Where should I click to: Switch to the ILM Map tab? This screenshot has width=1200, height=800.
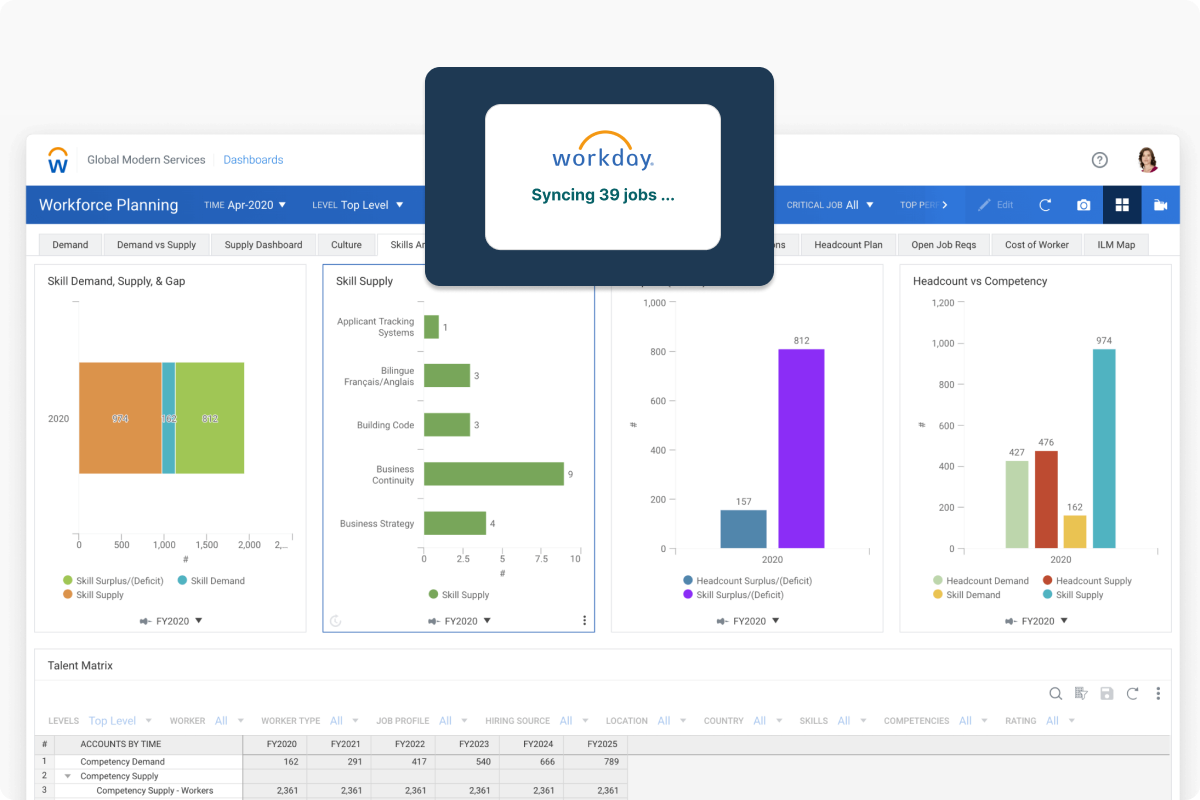tap(1116, 245)
